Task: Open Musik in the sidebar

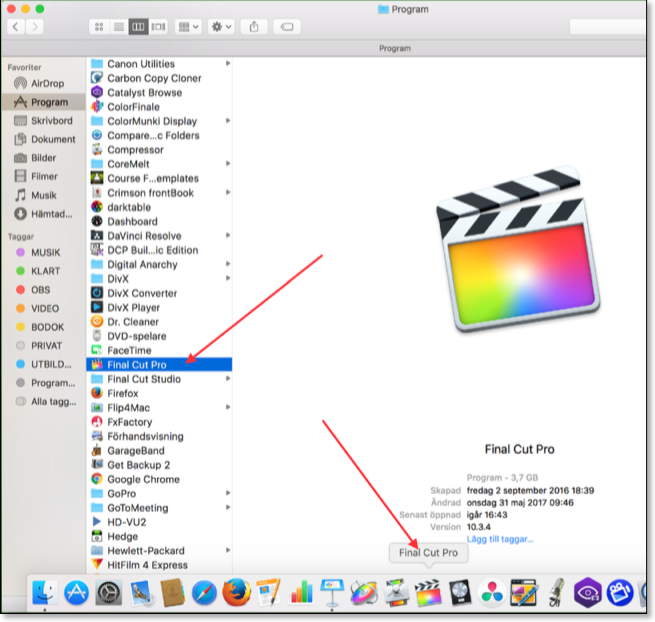Action: pyautogui.click(x=43, y=195)
